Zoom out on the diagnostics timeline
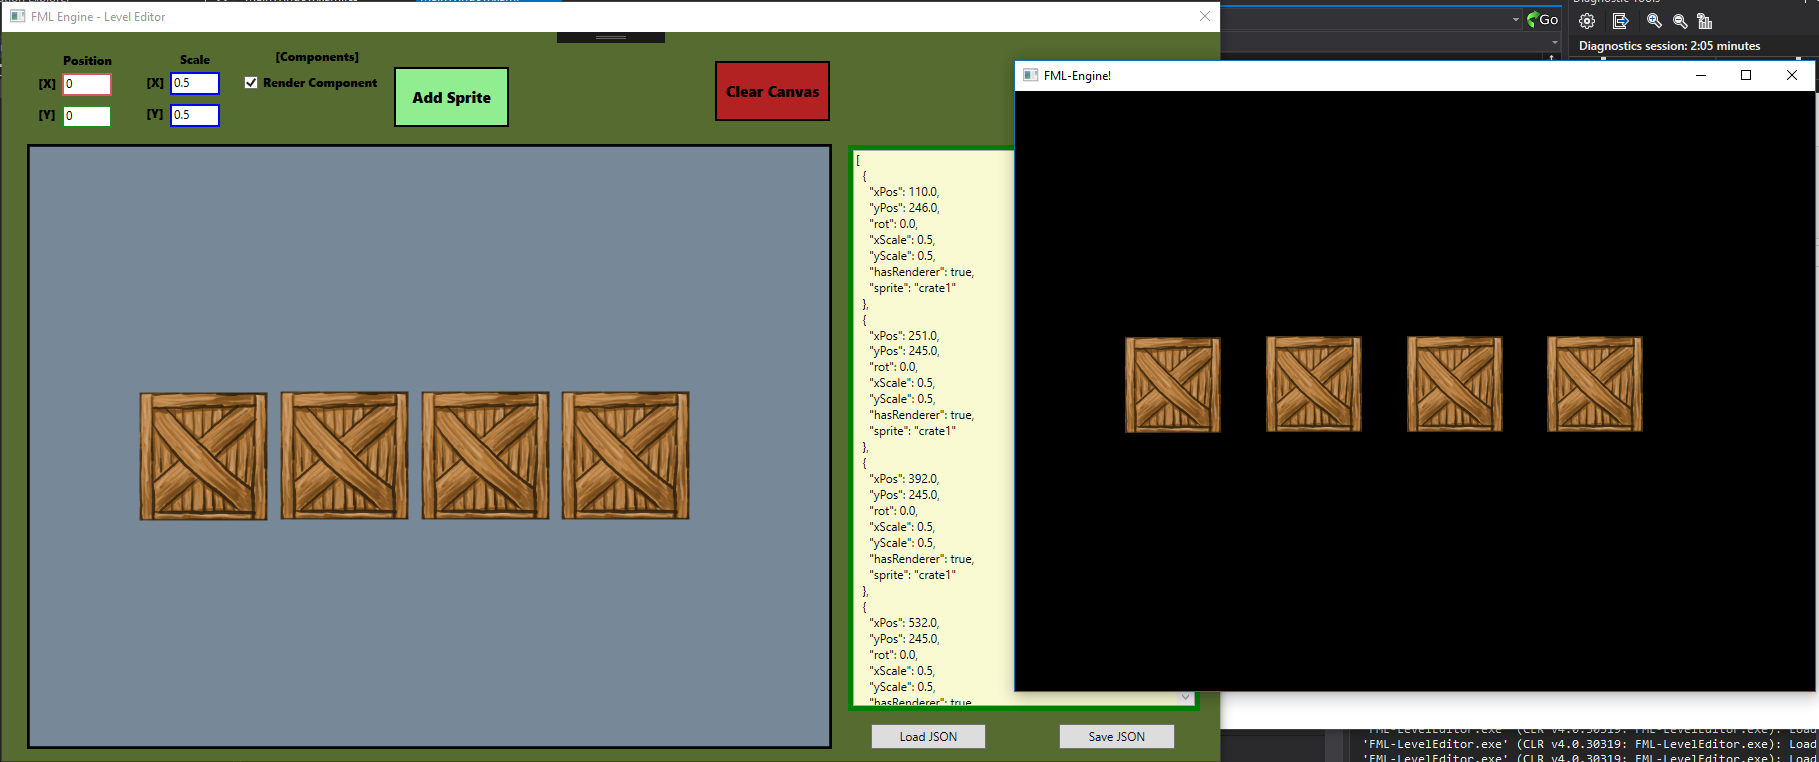The height and width of the screenshot is (762, 1819). click(1680, 21)
